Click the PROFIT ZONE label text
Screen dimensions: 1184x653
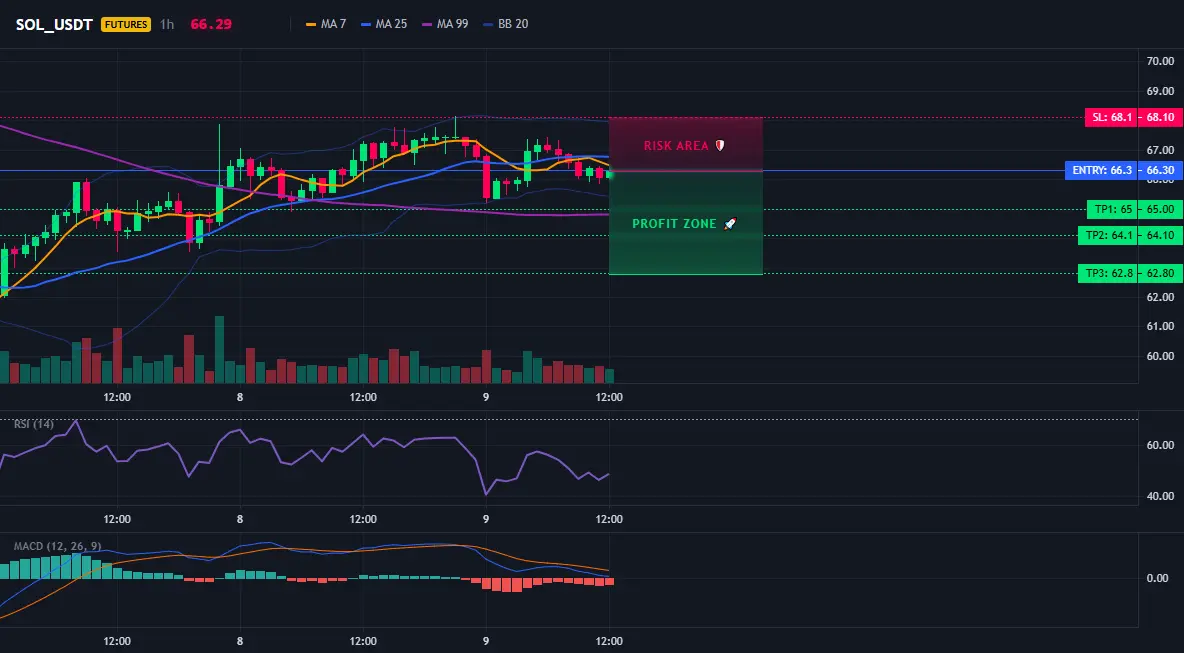click(674, 223)
